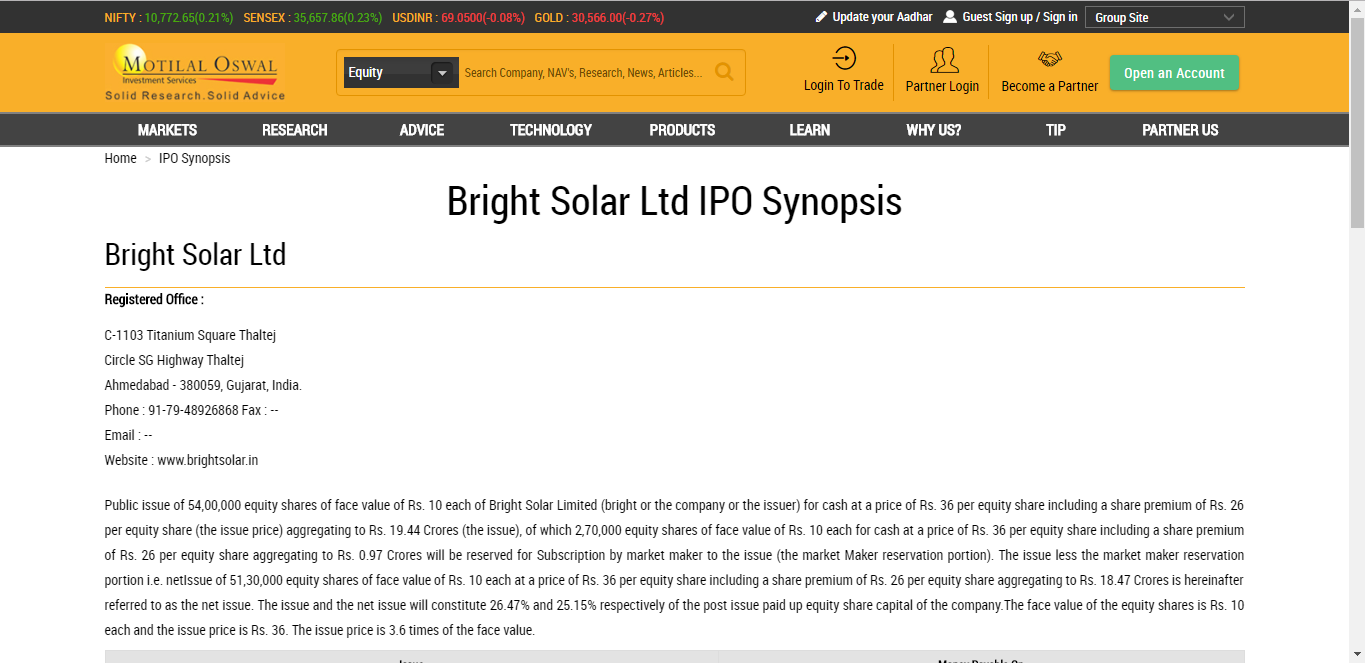This screenshot has width=1365, height=663.
Task: Open the MARKETS menu
Action: pos(167,130)
